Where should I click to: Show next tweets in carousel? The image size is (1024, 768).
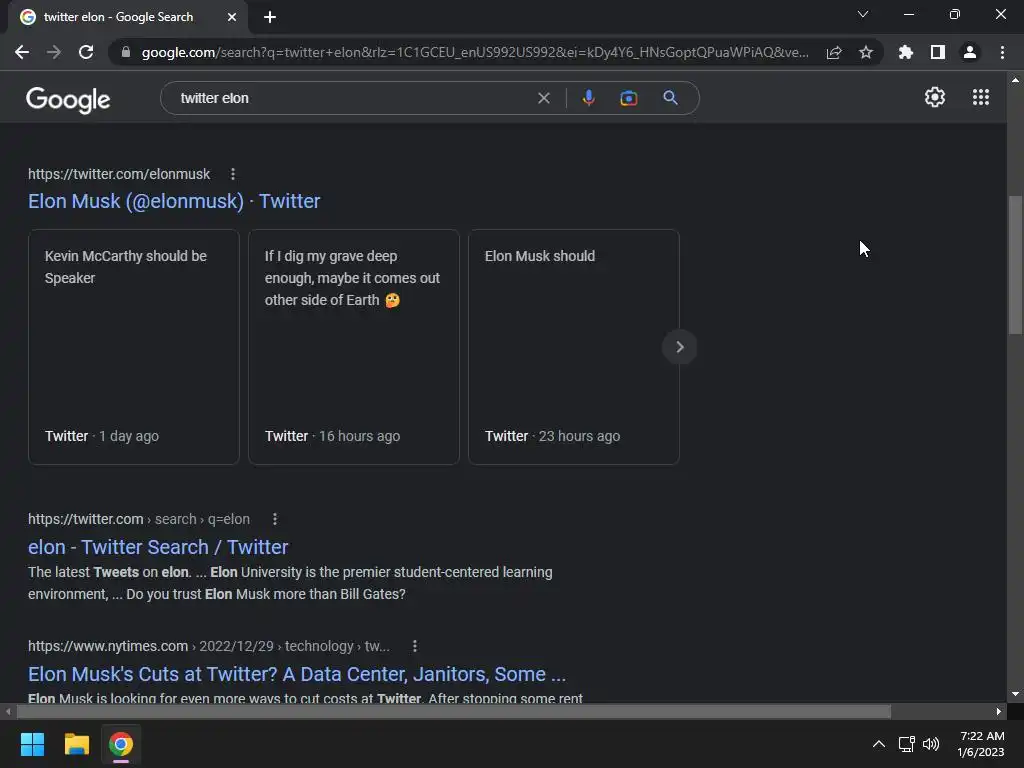(679, 347)
